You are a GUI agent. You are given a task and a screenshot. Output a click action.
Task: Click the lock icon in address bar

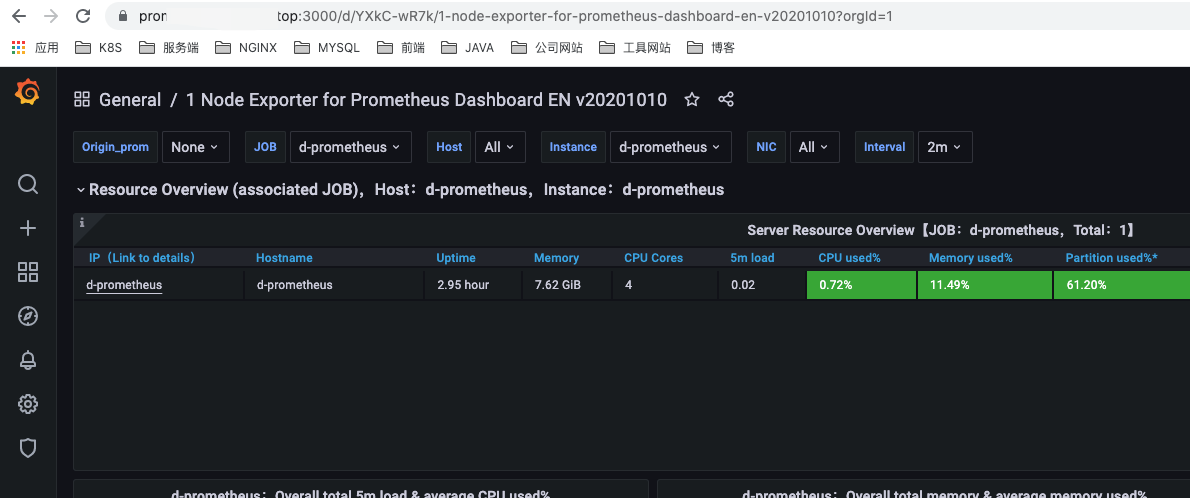(123, 16)
